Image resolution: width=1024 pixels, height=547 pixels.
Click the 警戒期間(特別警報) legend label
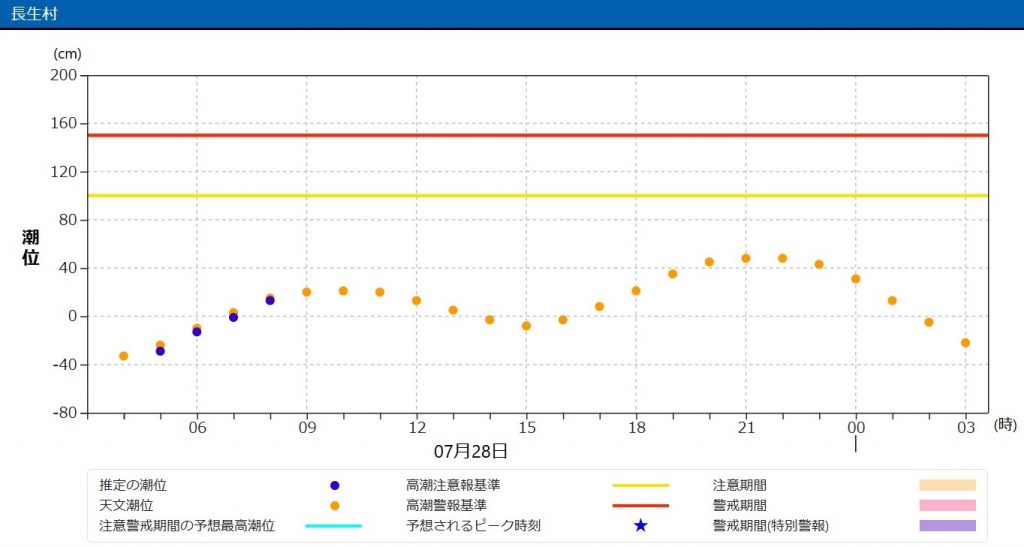pos(771,525)
